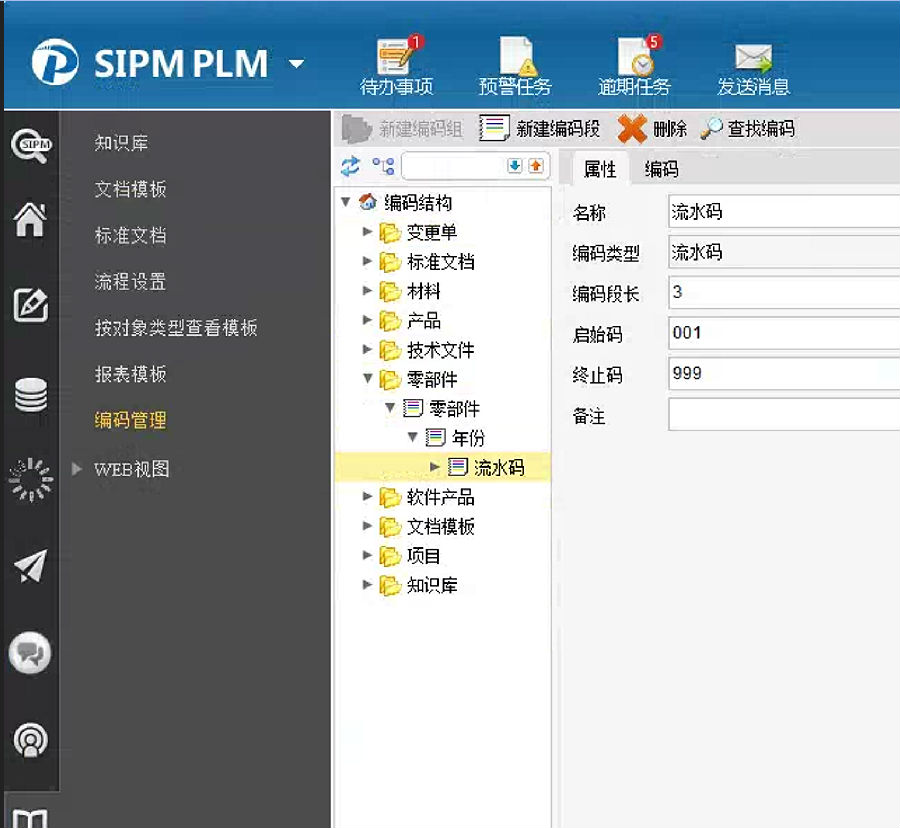The image size is (900, 828).
Task: Open the 逾期任务 overdue tasks icon
Action: pos(634,60)
